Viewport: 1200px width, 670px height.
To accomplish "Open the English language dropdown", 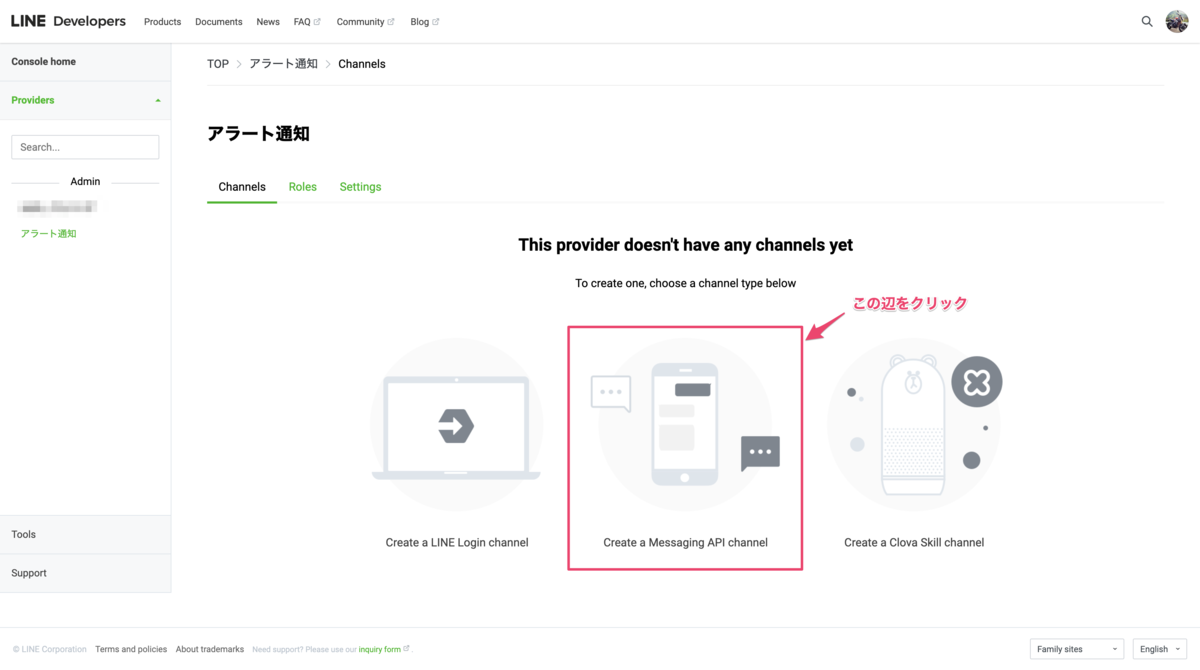I will 1159,649.
